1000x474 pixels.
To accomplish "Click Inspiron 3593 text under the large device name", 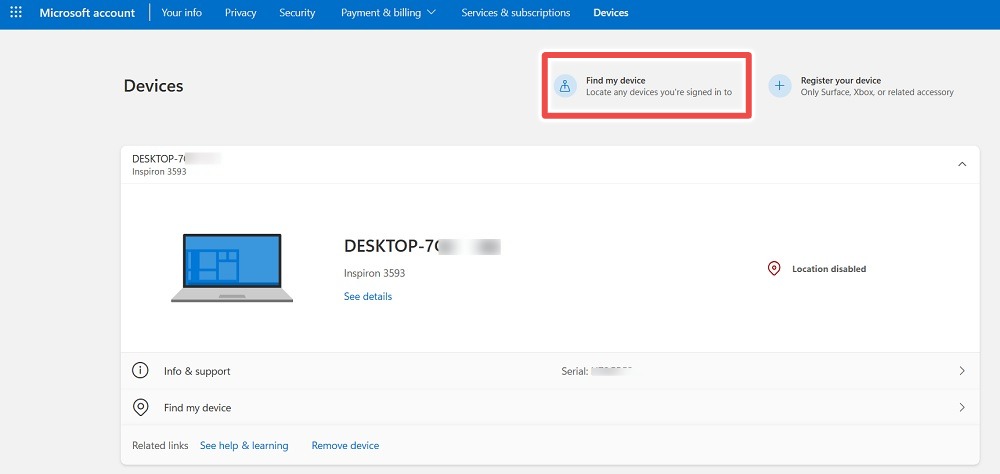I will [x=374, y=273].
